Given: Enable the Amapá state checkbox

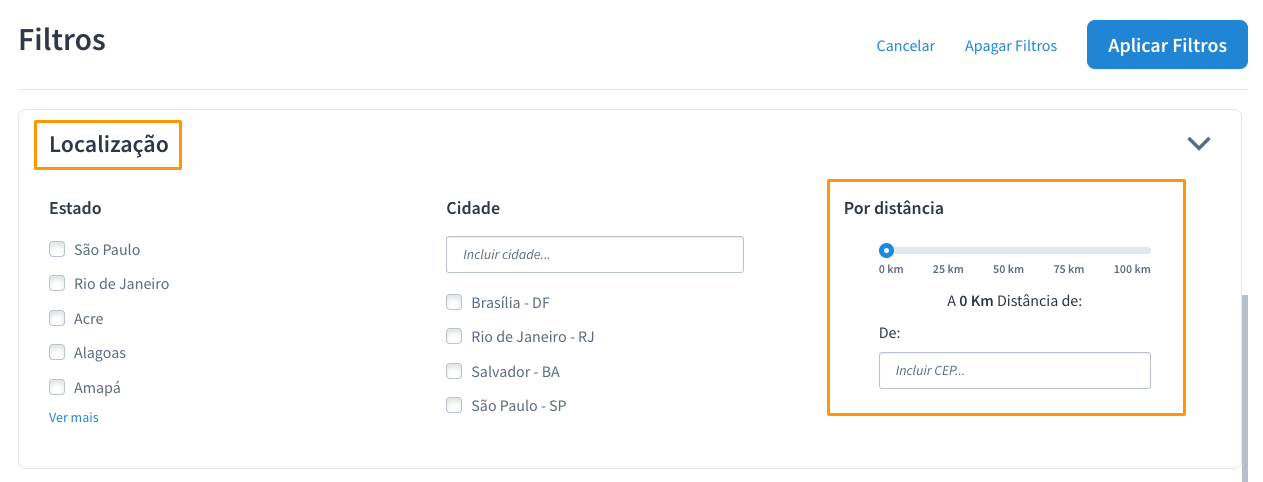Looking at the screenshot, I should [57, 387].
